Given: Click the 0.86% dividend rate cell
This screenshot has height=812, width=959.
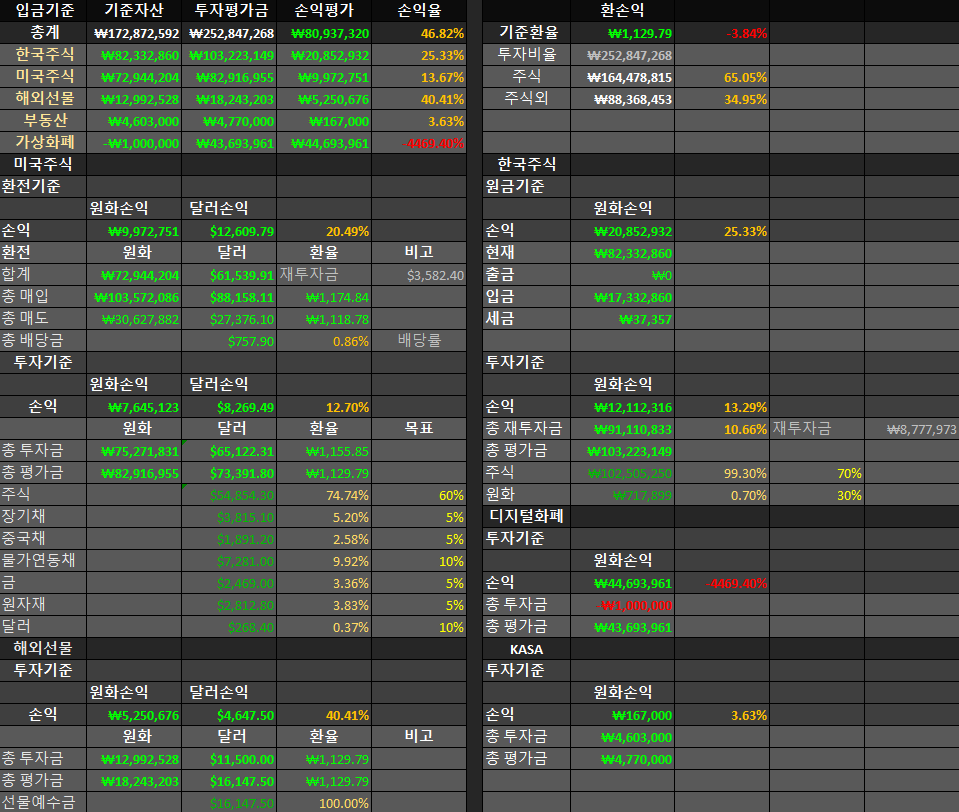Looking at the screenshot, I should (324, 341).
